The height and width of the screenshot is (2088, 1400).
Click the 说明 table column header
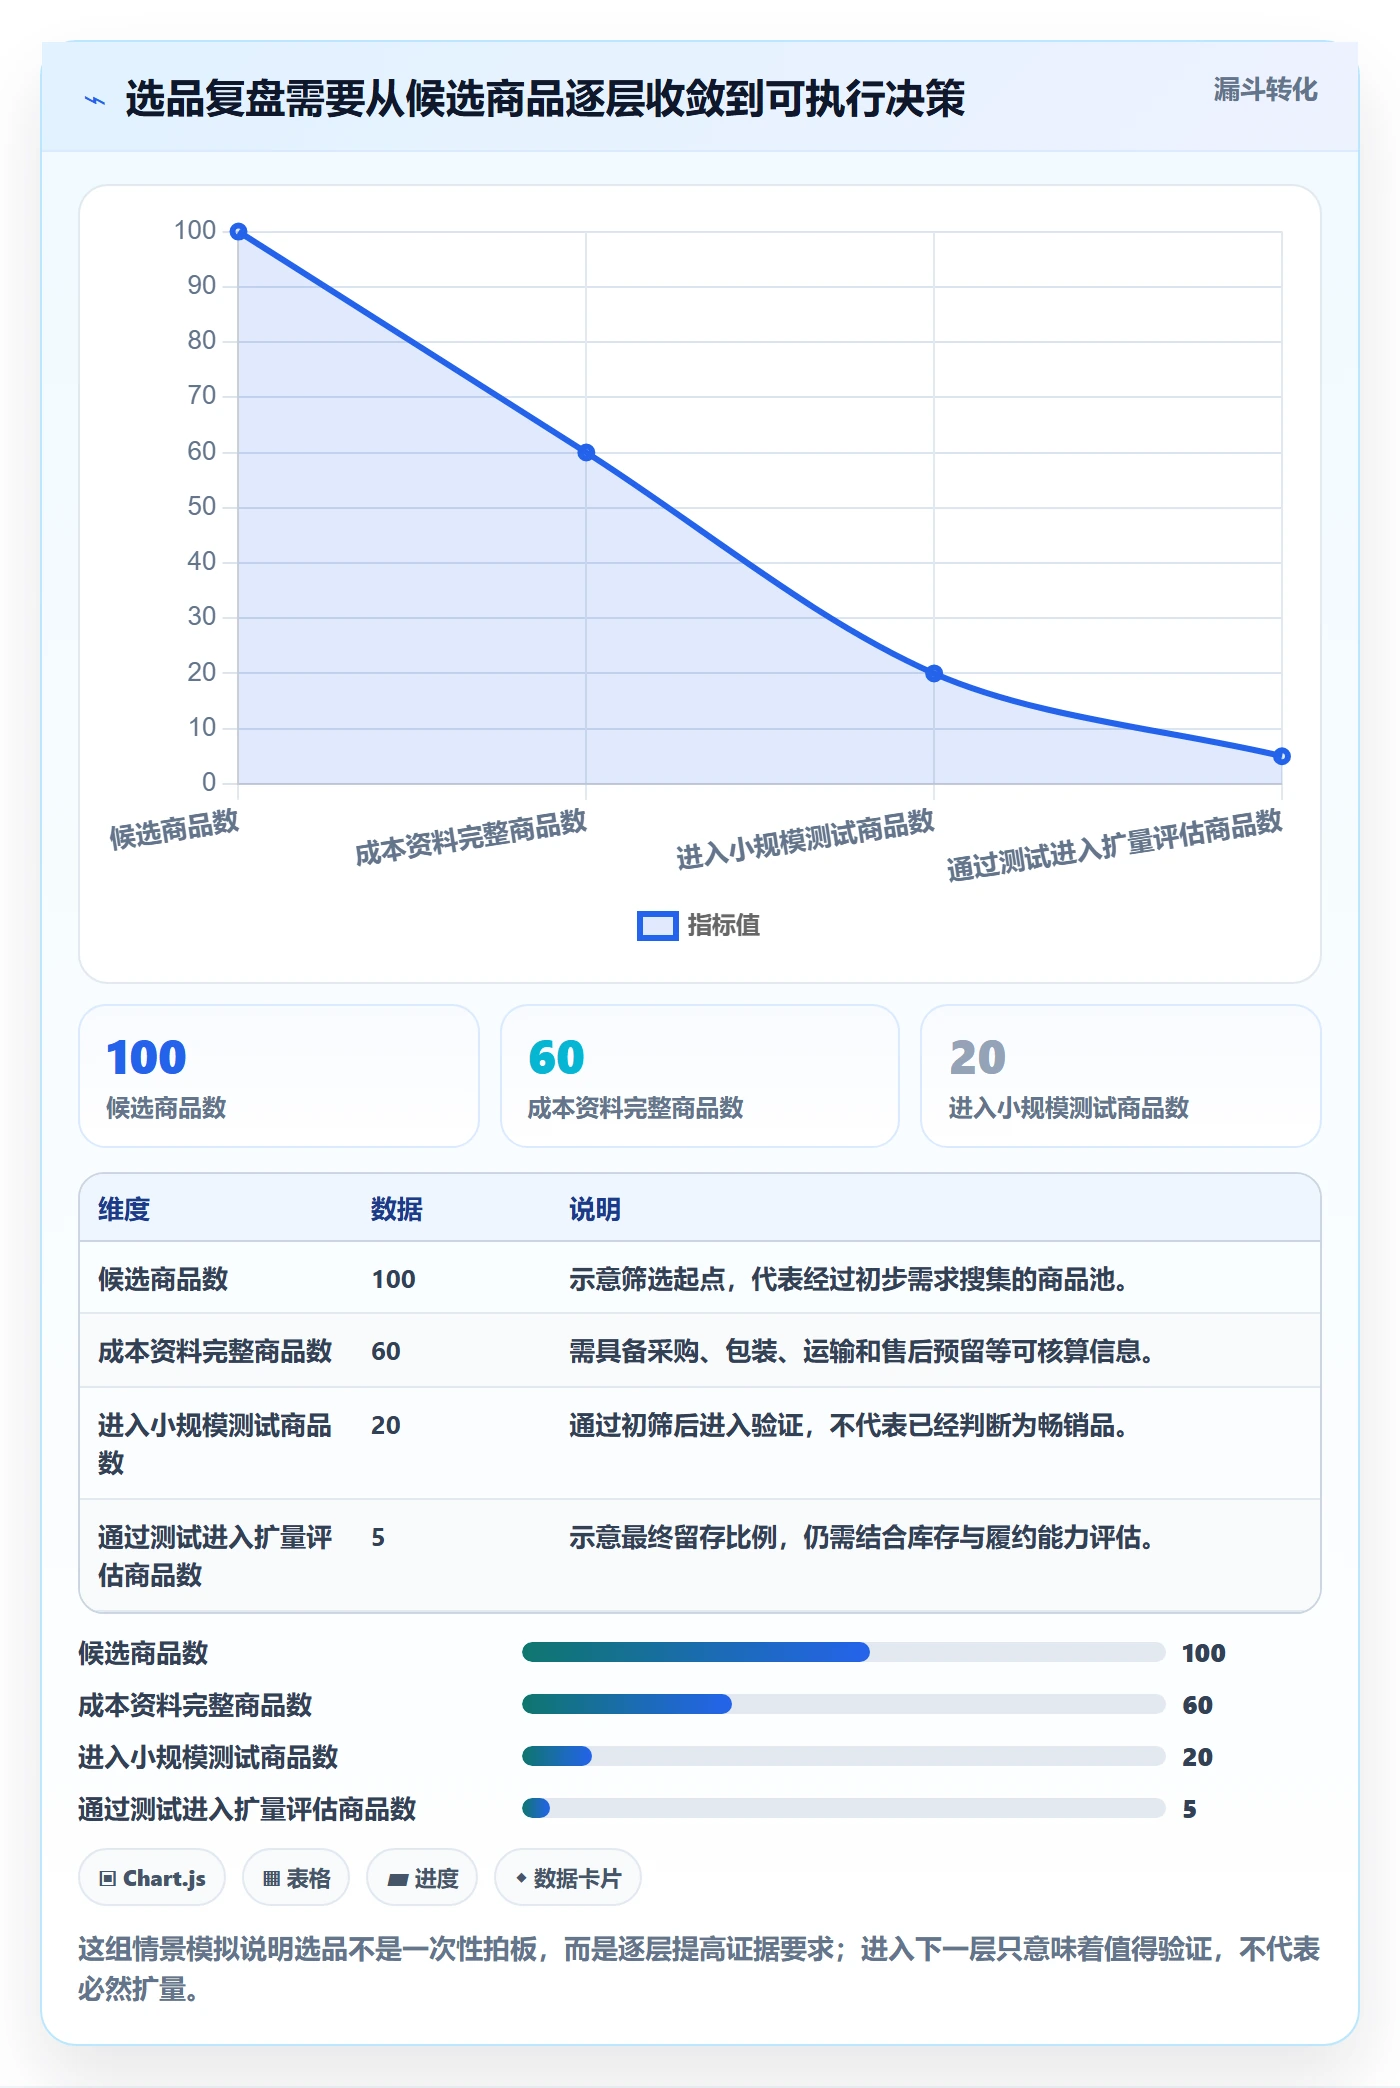pos(595,1209)
